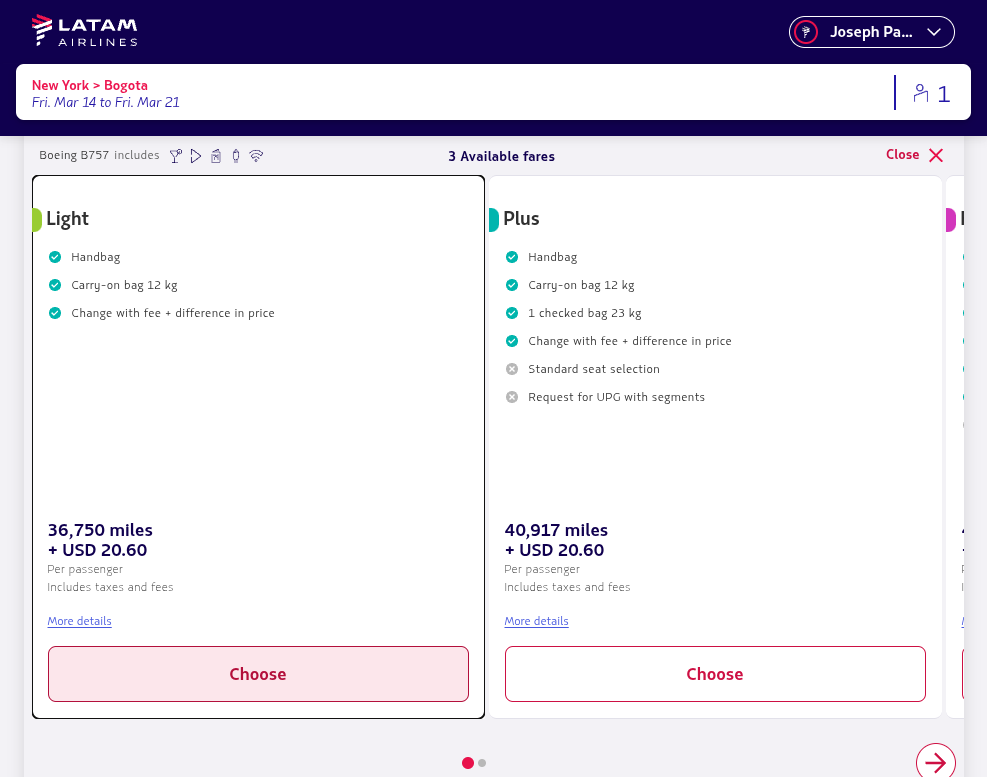Click the 40,917 miles price
The image size is (987, 777).
pyautogui.click(x=556, y=530)
